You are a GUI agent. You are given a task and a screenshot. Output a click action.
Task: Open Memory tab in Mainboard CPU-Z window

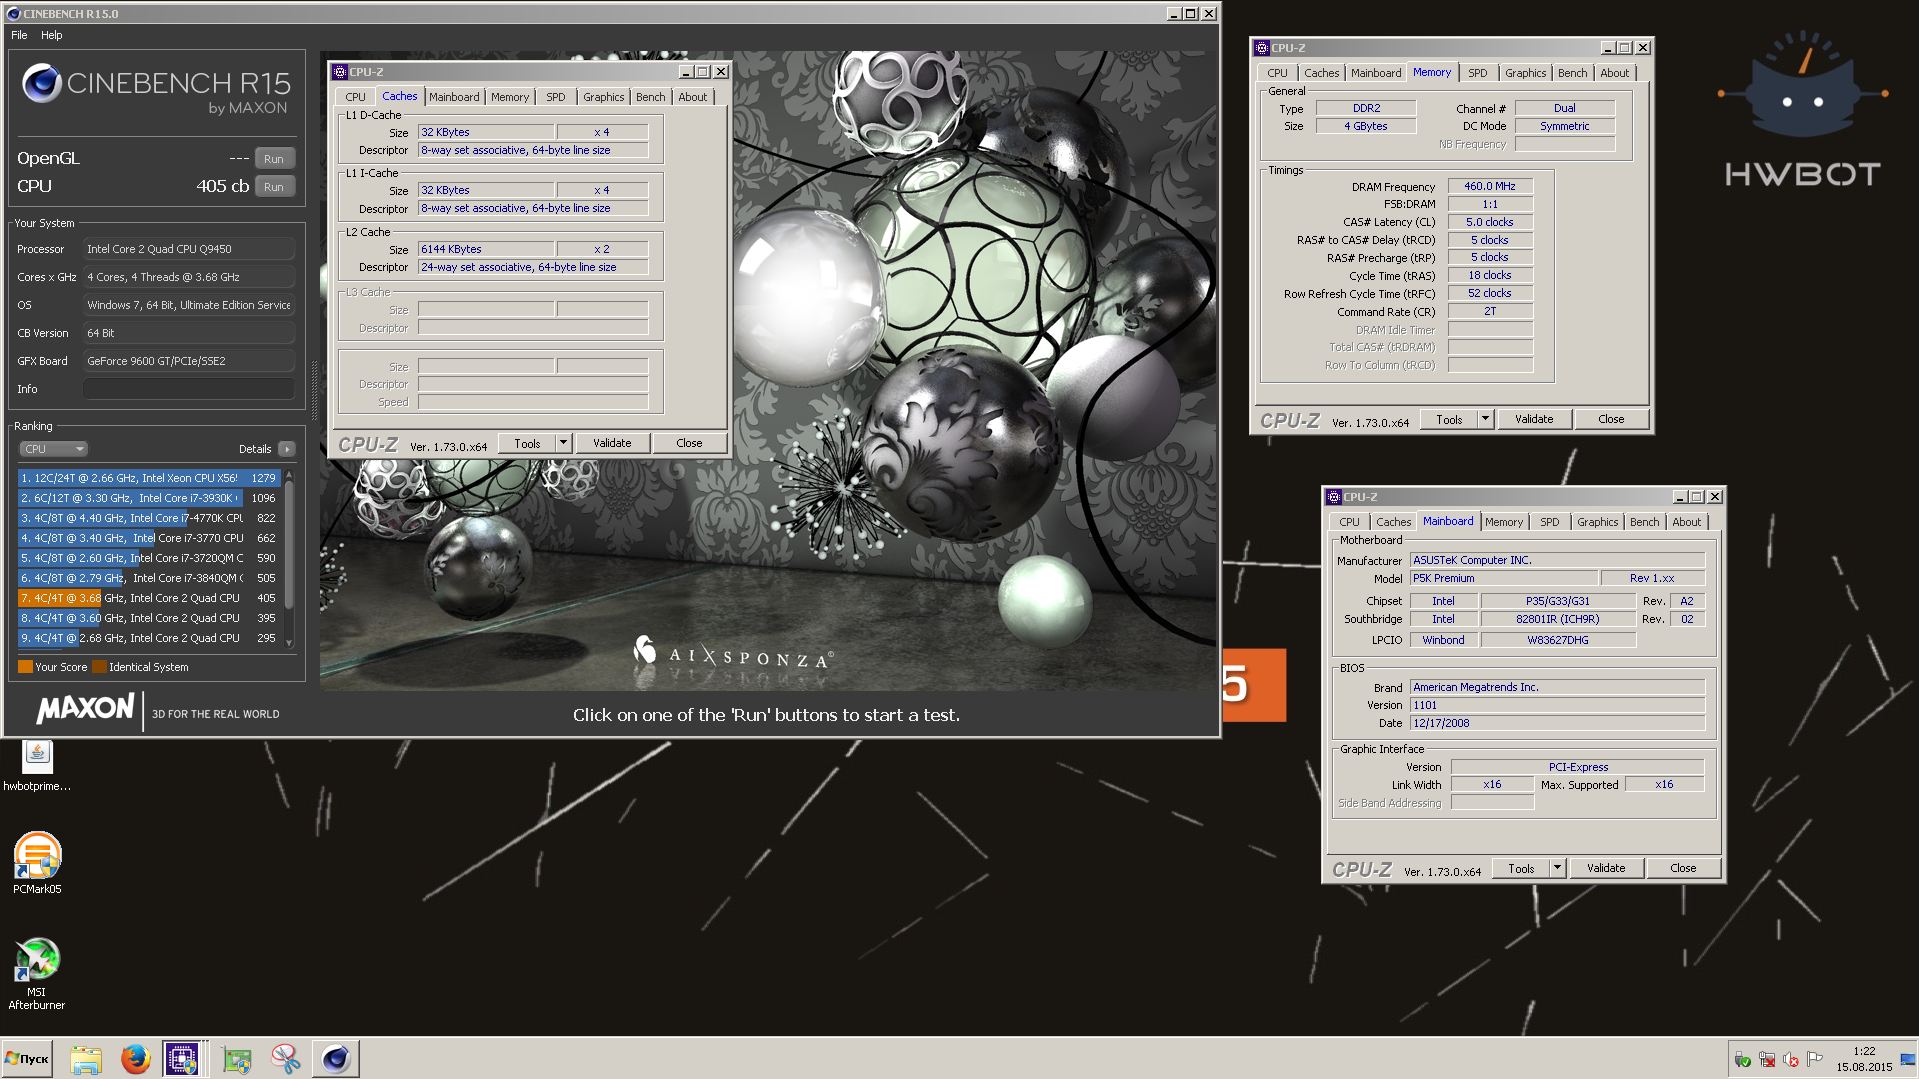1503,522
